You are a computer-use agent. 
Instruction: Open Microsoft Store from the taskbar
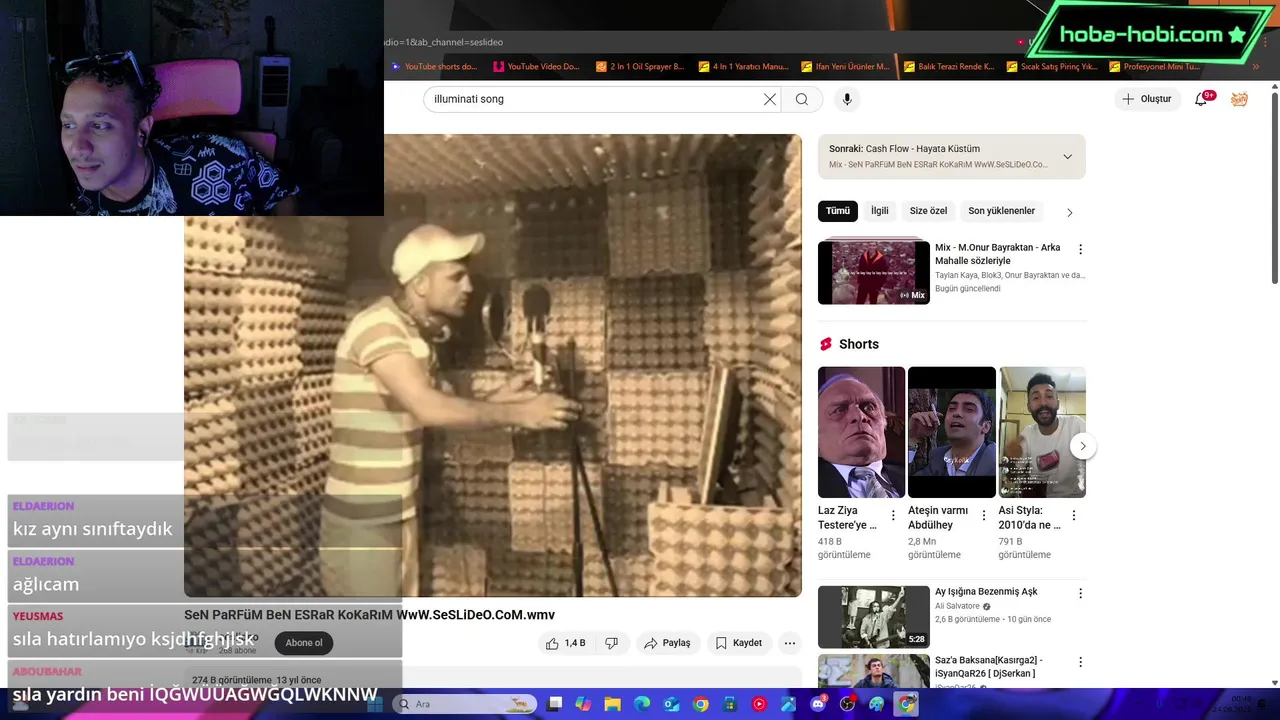pyautogui.click(x=730, y=704)
